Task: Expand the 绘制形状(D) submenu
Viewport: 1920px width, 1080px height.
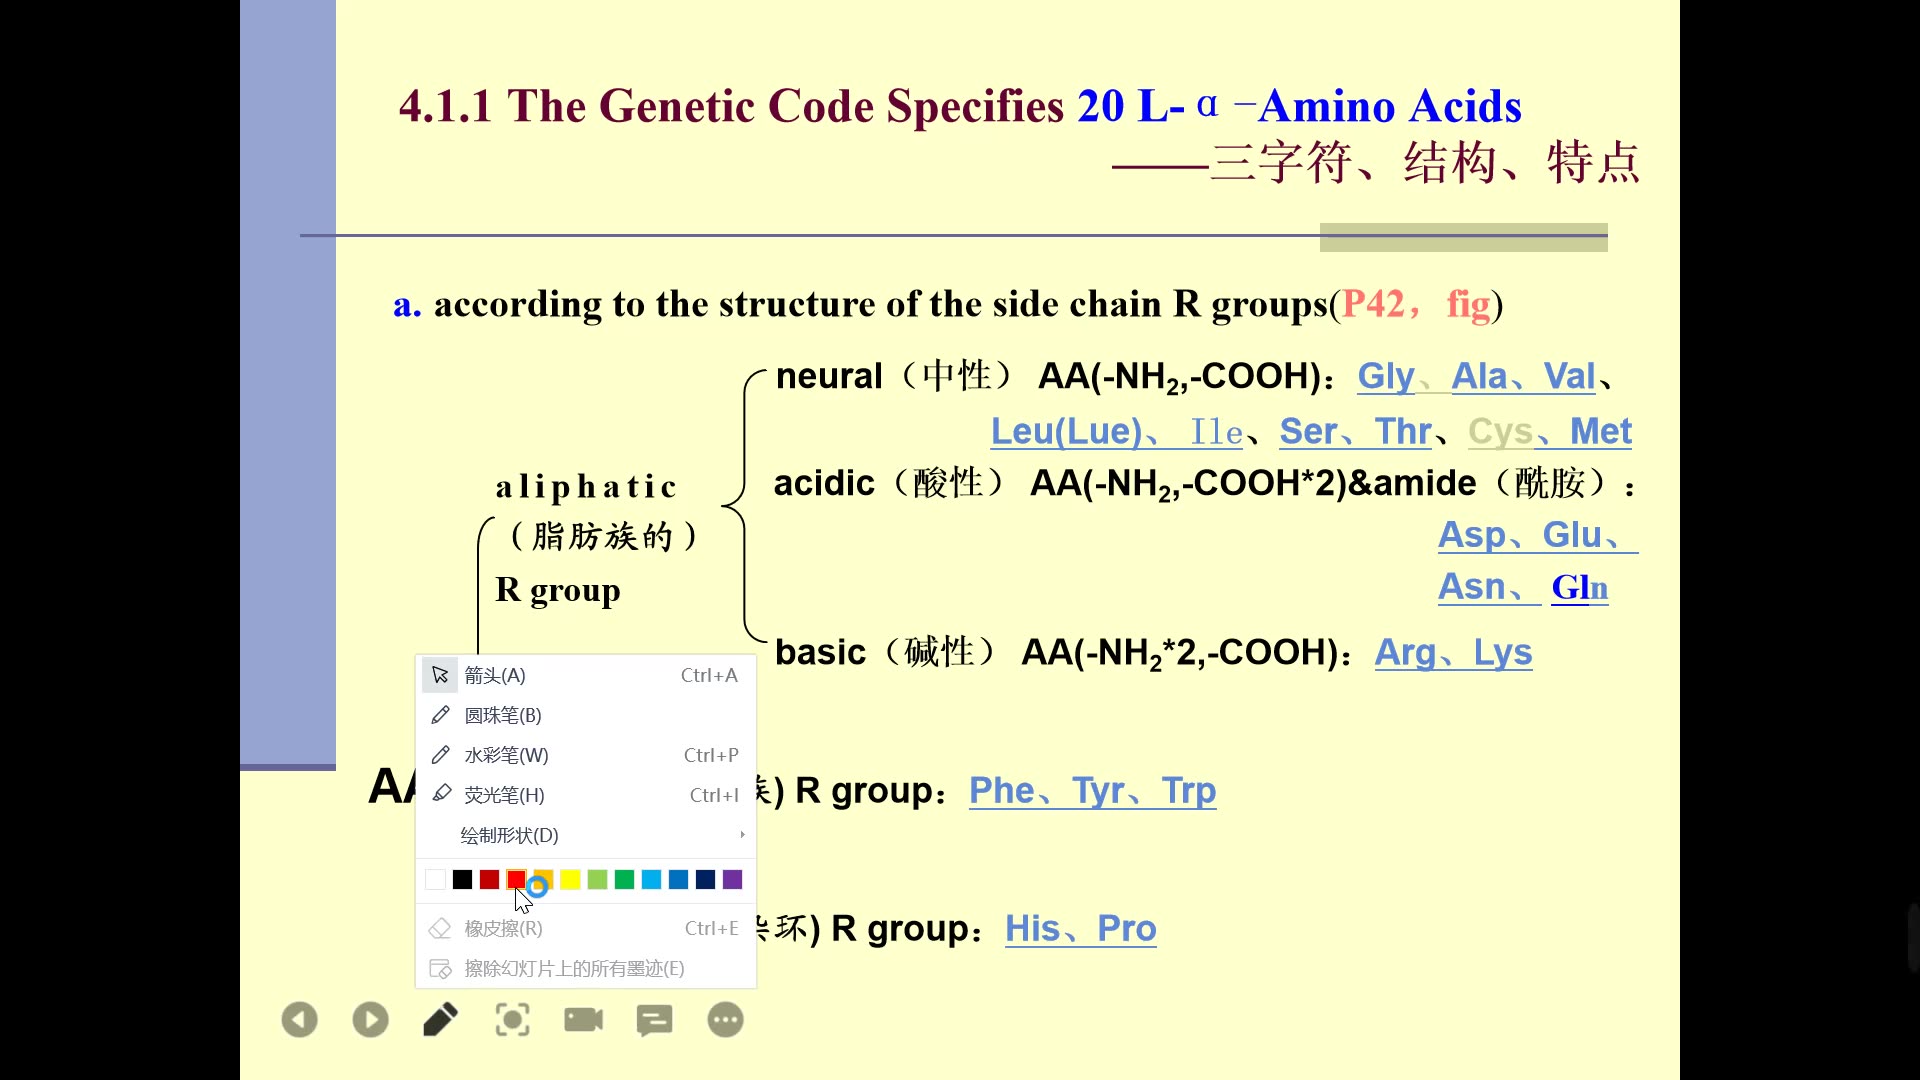Action: (x=585, y=835)
